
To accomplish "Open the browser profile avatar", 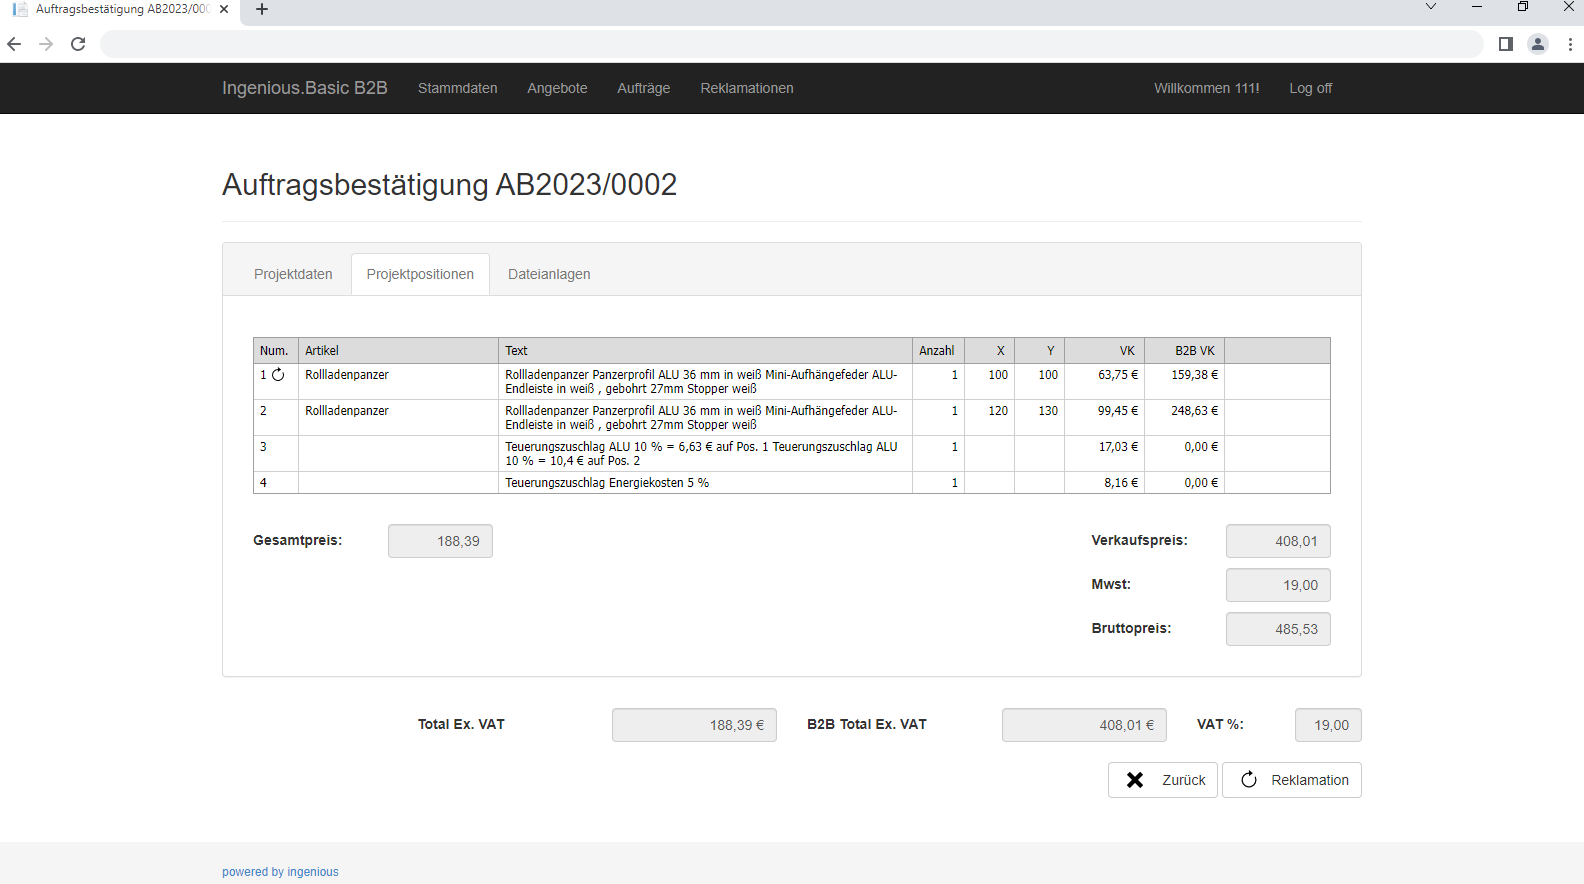I will pyautogui.click(x=1538, y=44).
